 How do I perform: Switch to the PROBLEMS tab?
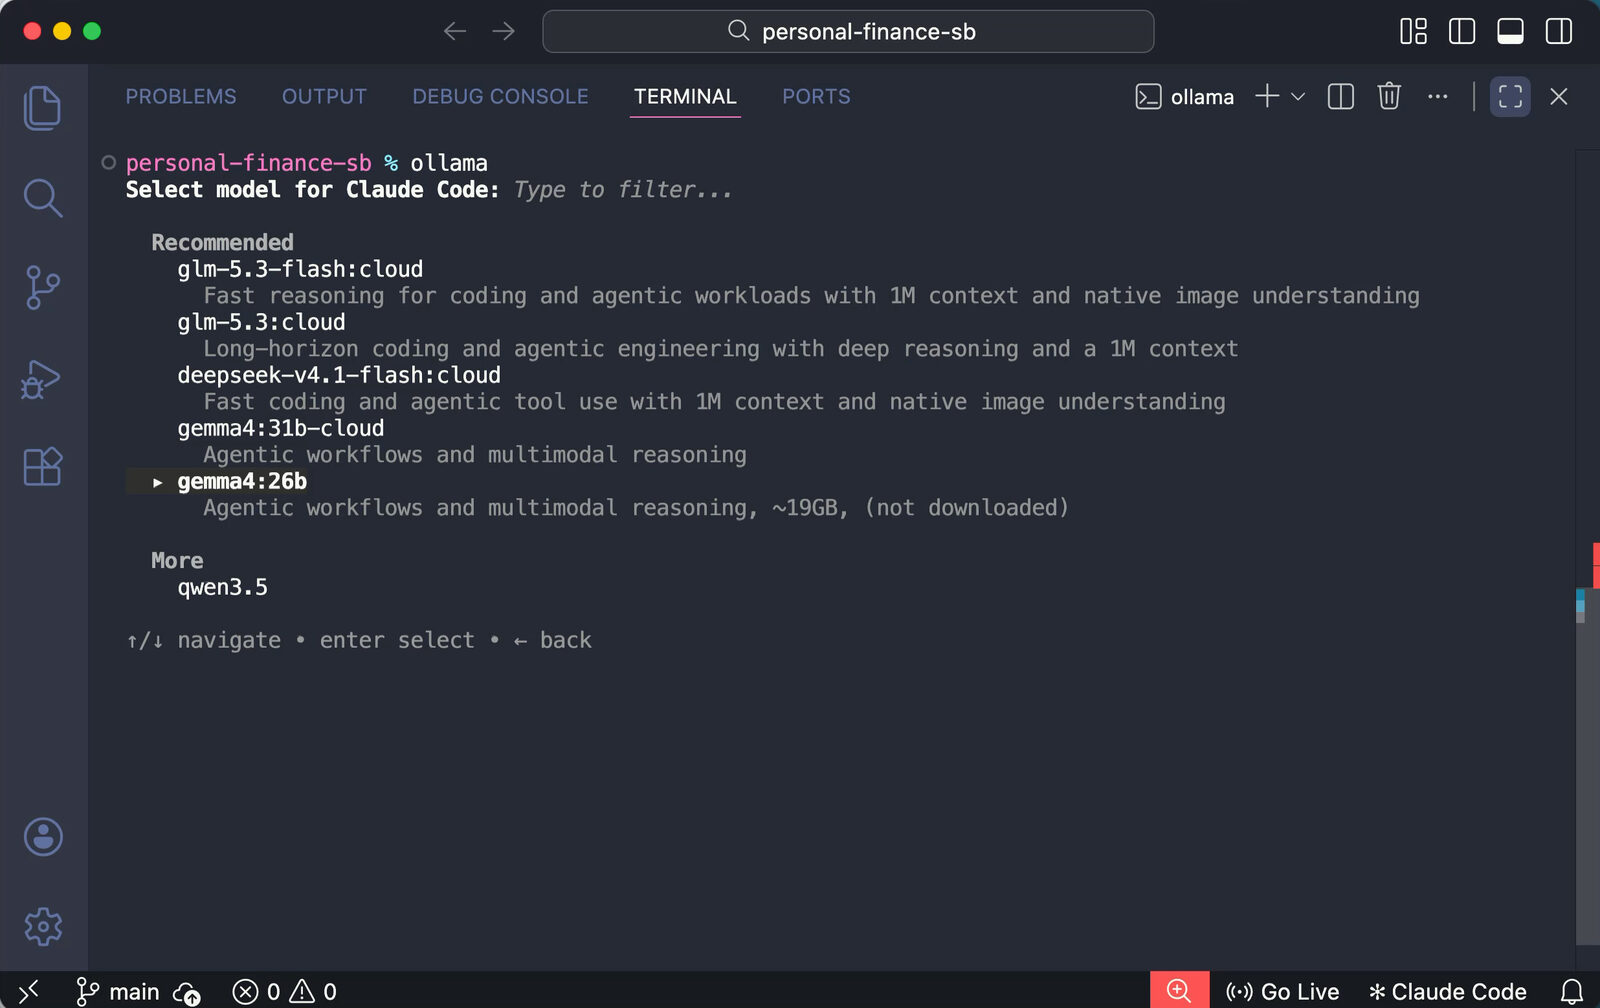(181, 96)
